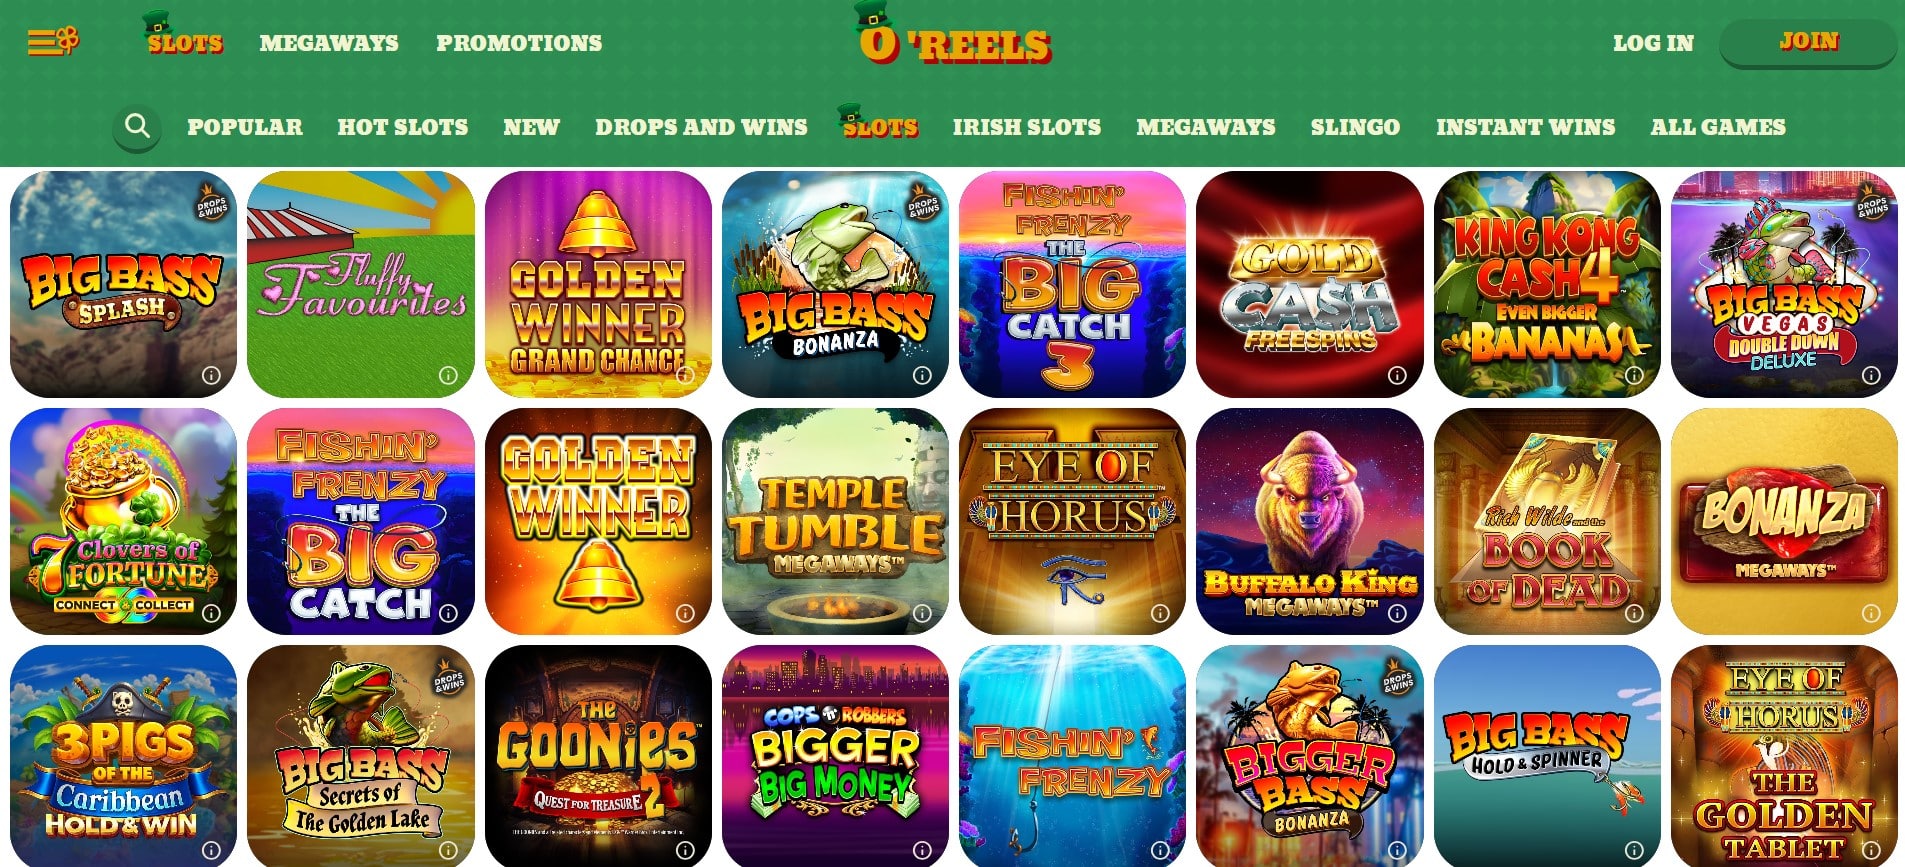Open the Drops and Wins category

(x=701, y=127)
